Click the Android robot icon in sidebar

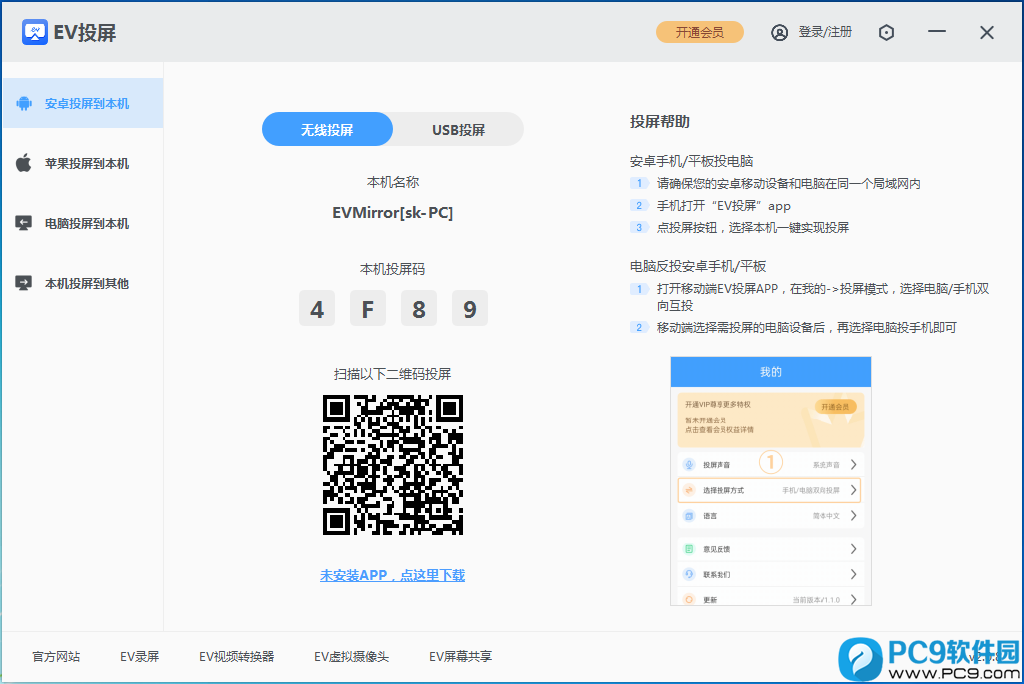24,103
